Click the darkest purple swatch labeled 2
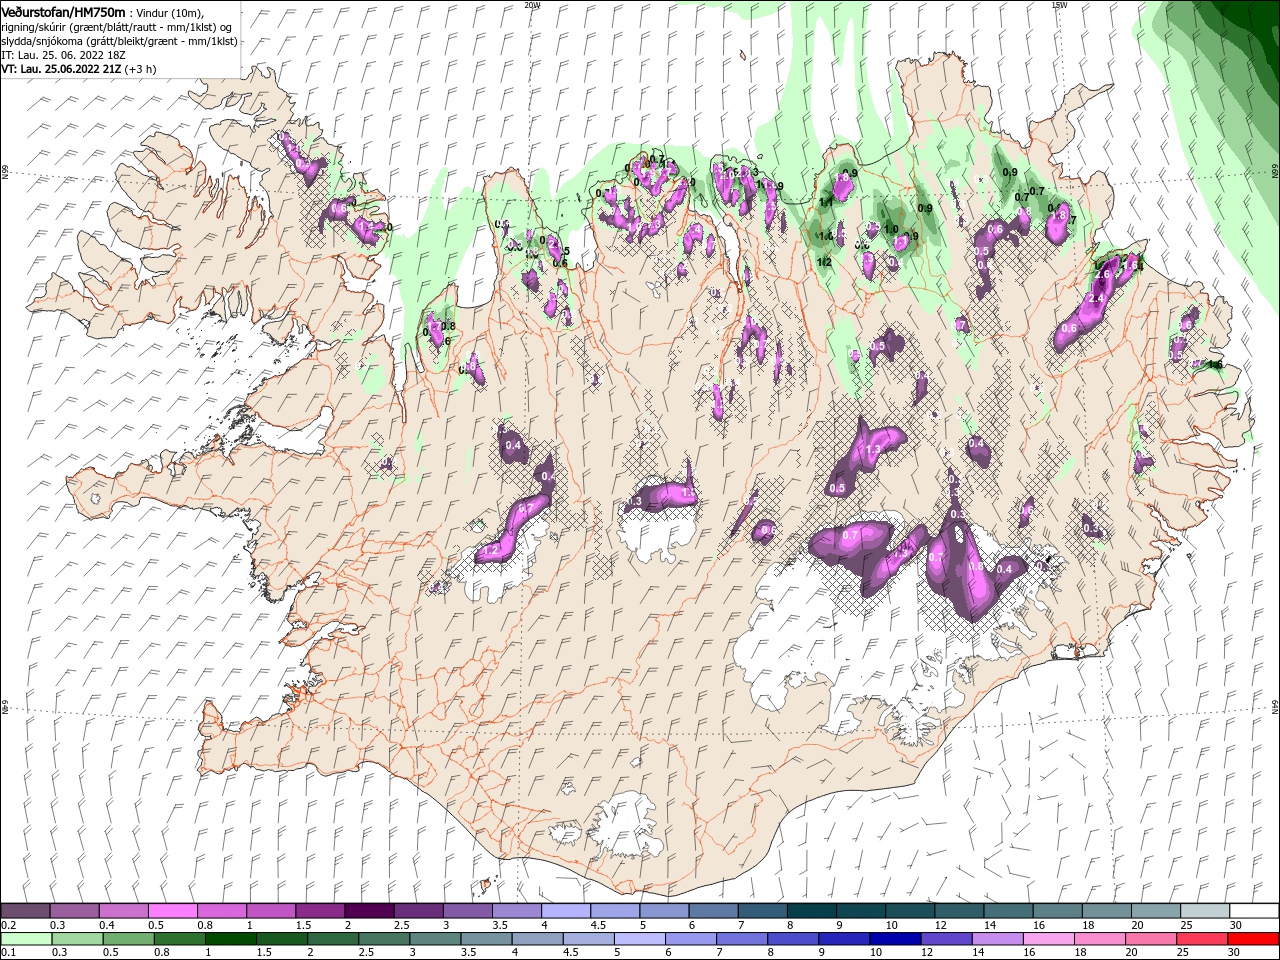 (x=368, y=911)
